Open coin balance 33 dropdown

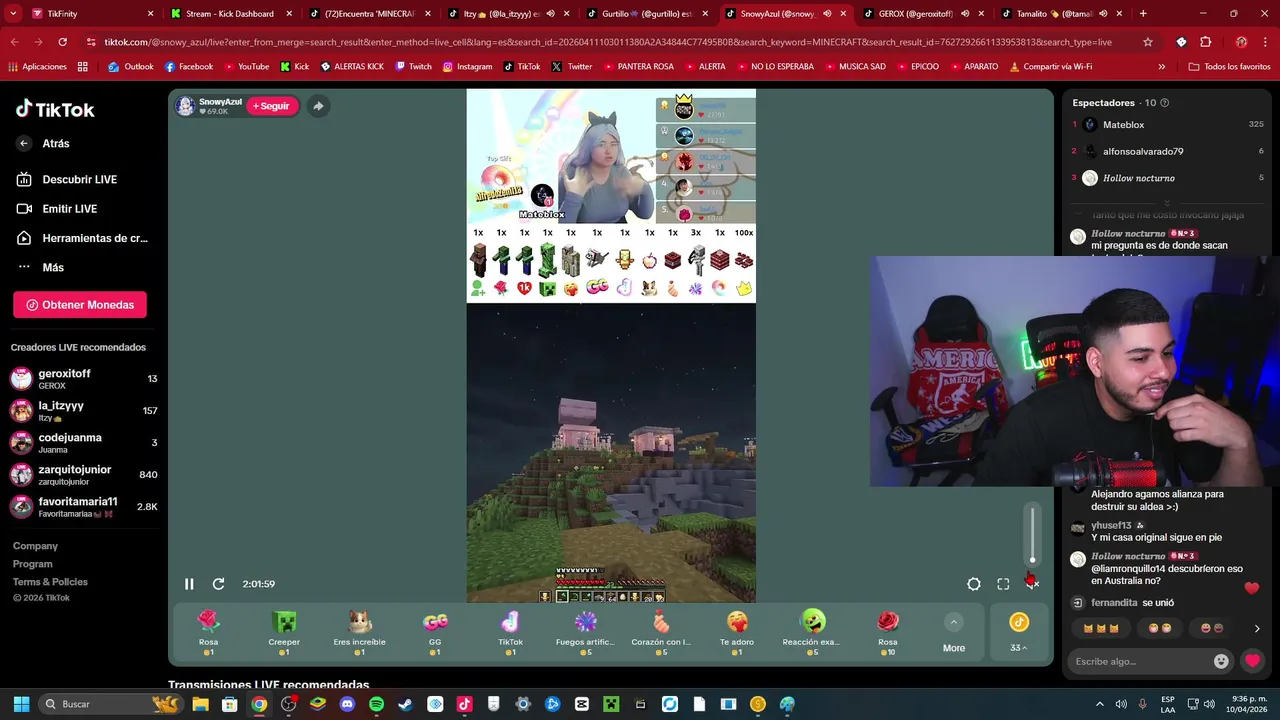click(x=1018, y=633)
